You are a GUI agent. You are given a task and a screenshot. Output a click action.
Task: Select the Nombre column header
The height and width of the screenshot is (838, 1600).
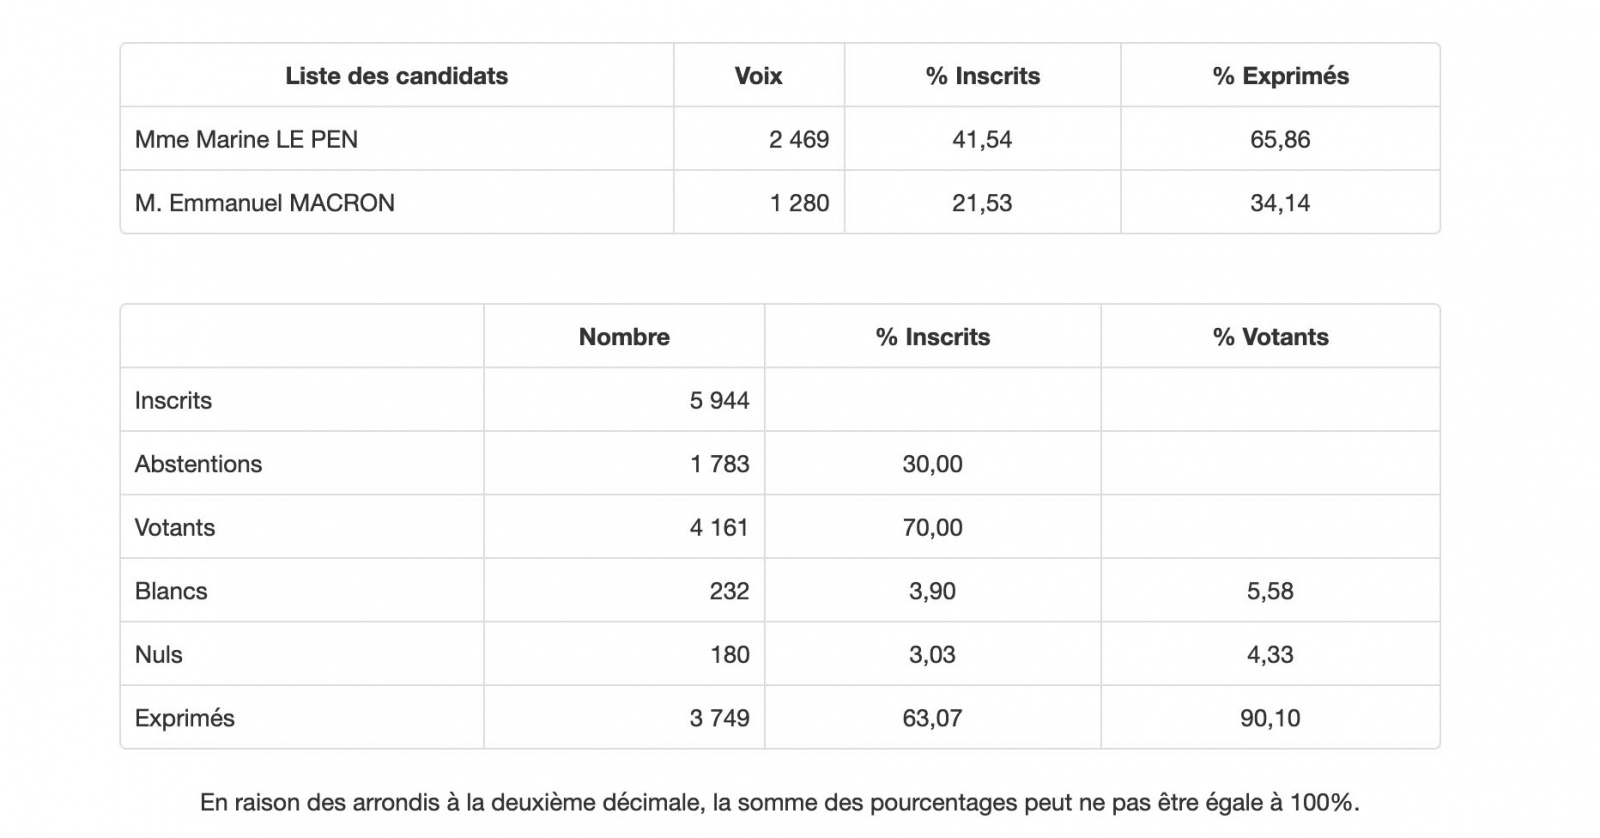coord(624,337)
